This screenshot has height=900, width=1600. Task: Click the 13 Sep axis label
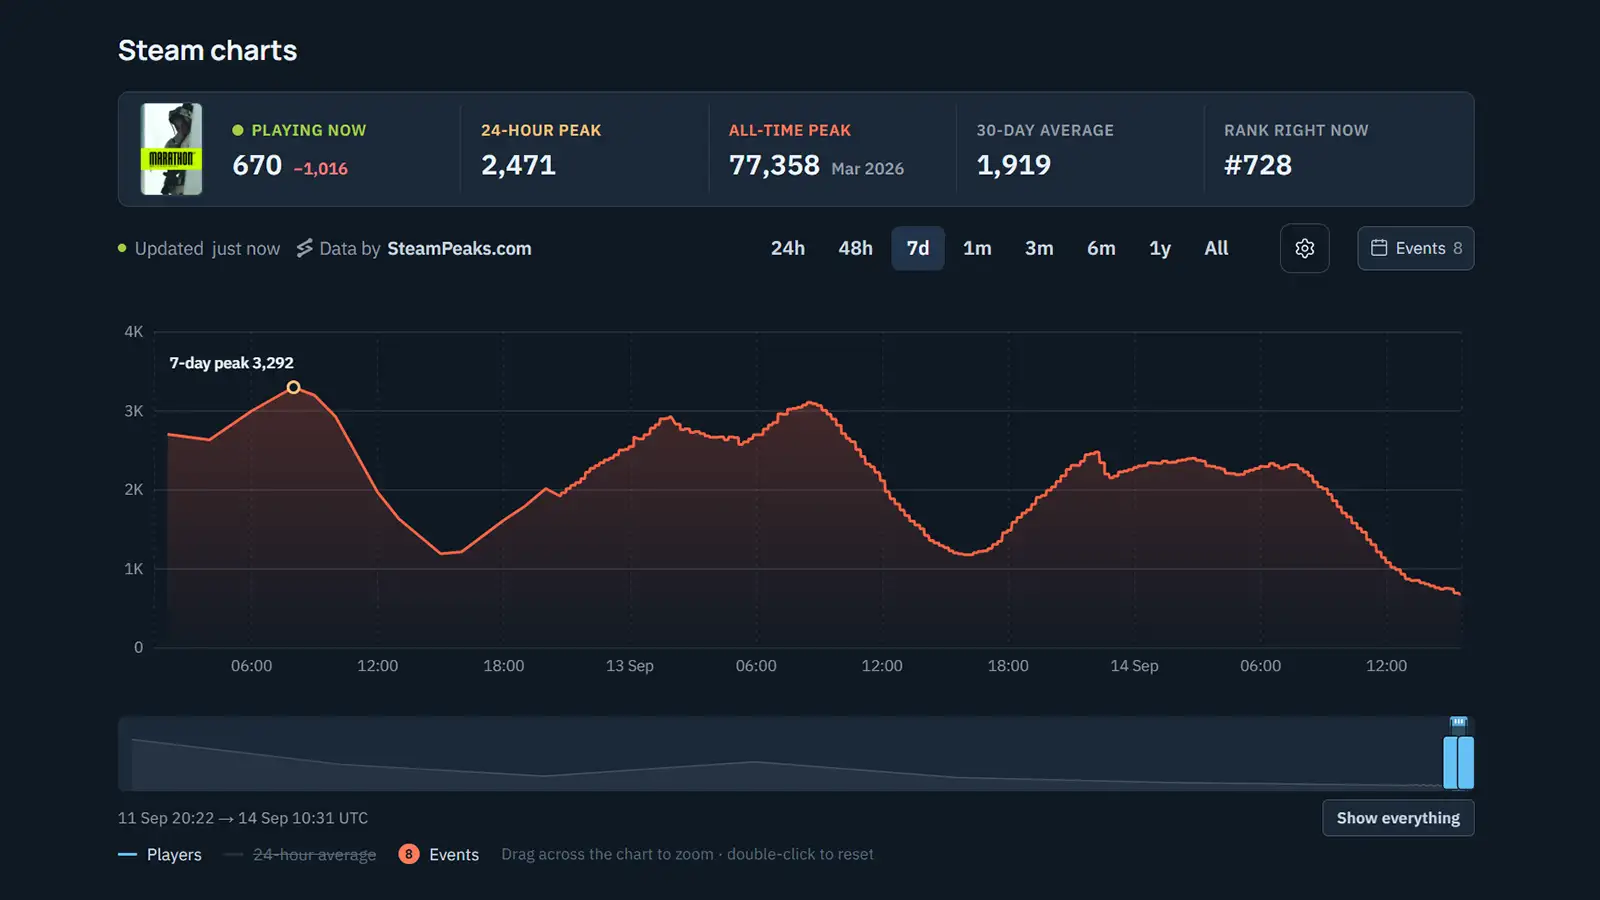tap(629, 665)
